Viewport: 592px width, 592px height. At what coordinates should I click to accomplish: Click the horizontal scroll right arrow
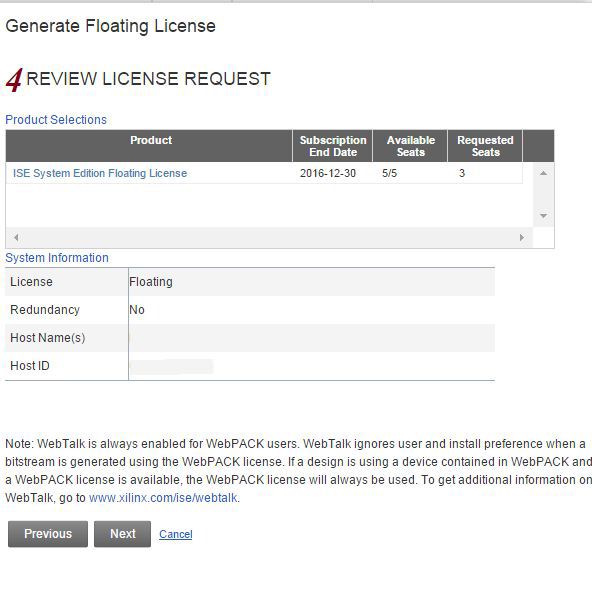pos(522,237)
